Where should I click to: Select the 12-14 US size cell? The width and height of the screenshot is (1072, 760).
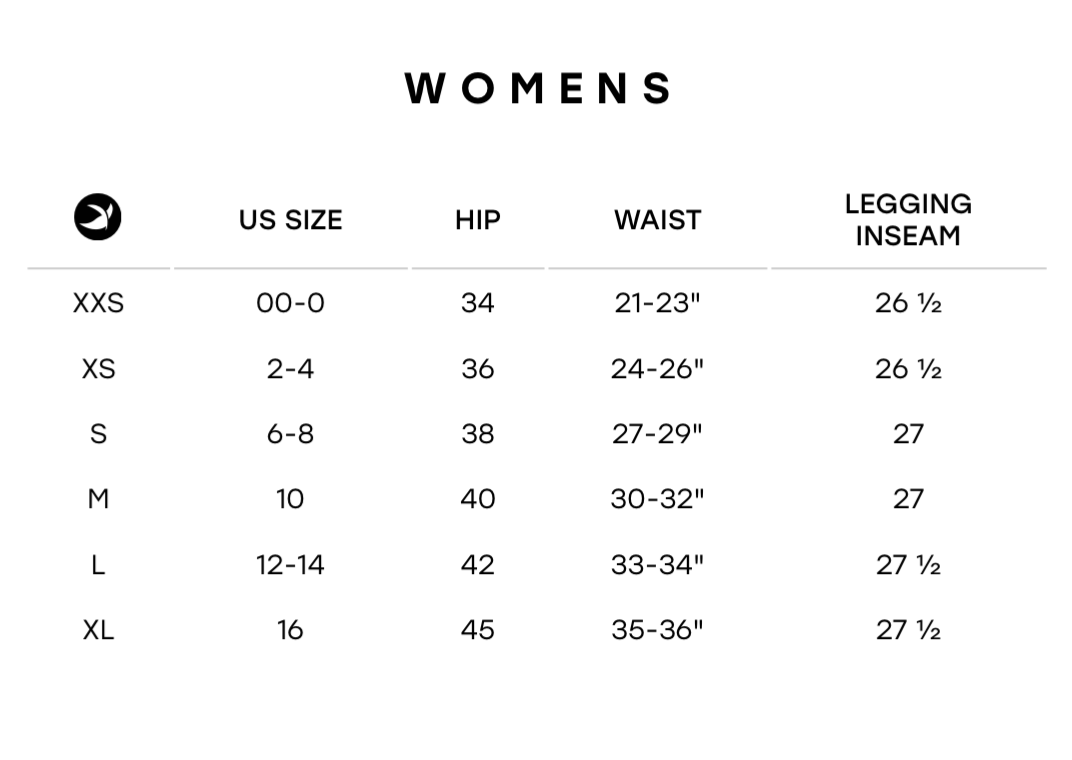[290, 565]
